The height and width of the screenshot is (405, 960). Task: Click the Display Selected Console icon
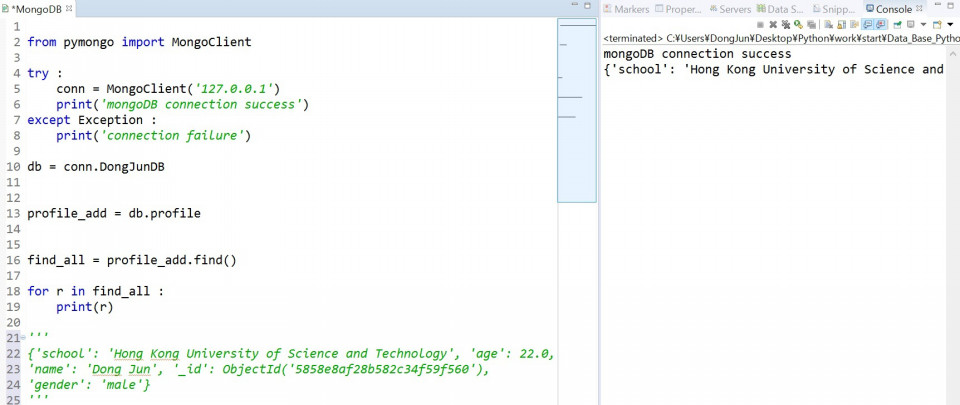pyautogui.click(x=910, y=24)
